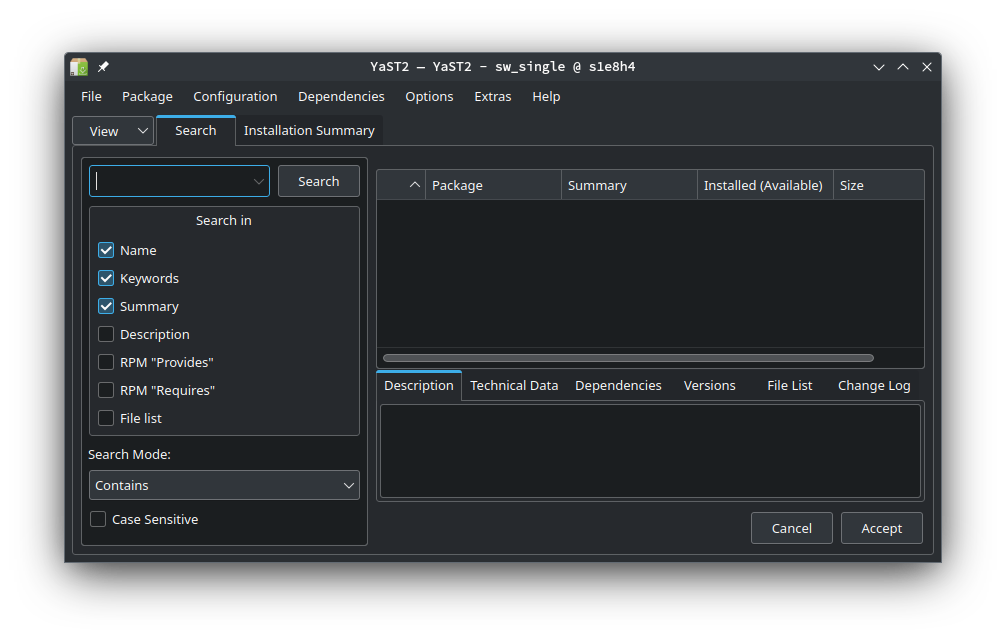Enable the Description search checkbox

pos(105,334)
